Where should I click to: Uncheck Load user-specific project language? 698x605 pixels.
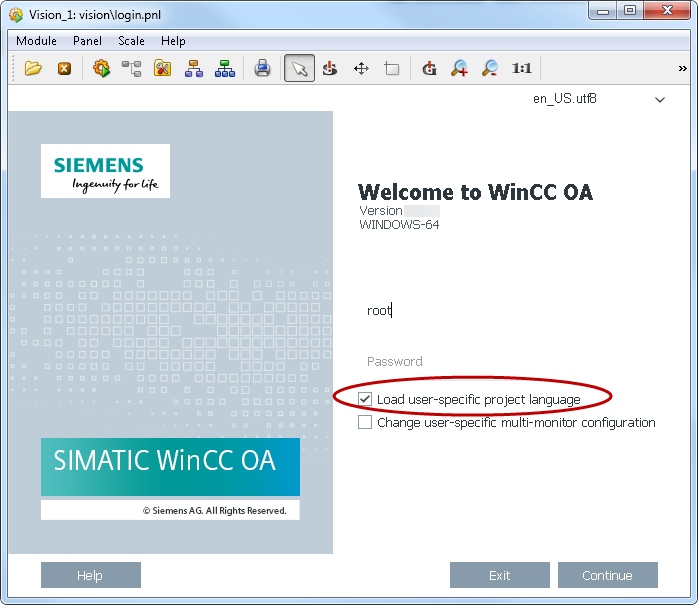click(x=365, y=400)
